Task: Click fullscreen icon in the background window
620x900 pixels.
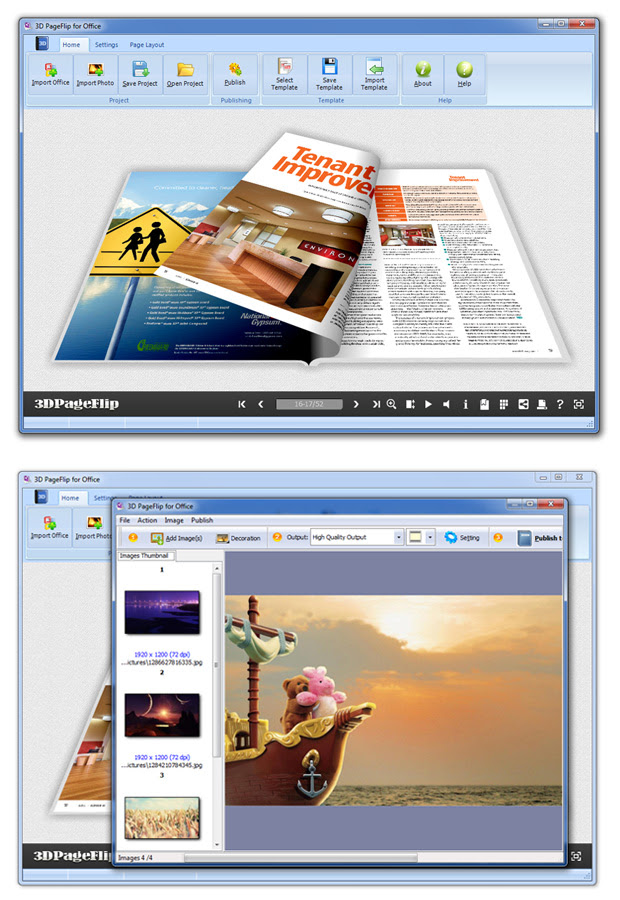Action: (576, 856)
